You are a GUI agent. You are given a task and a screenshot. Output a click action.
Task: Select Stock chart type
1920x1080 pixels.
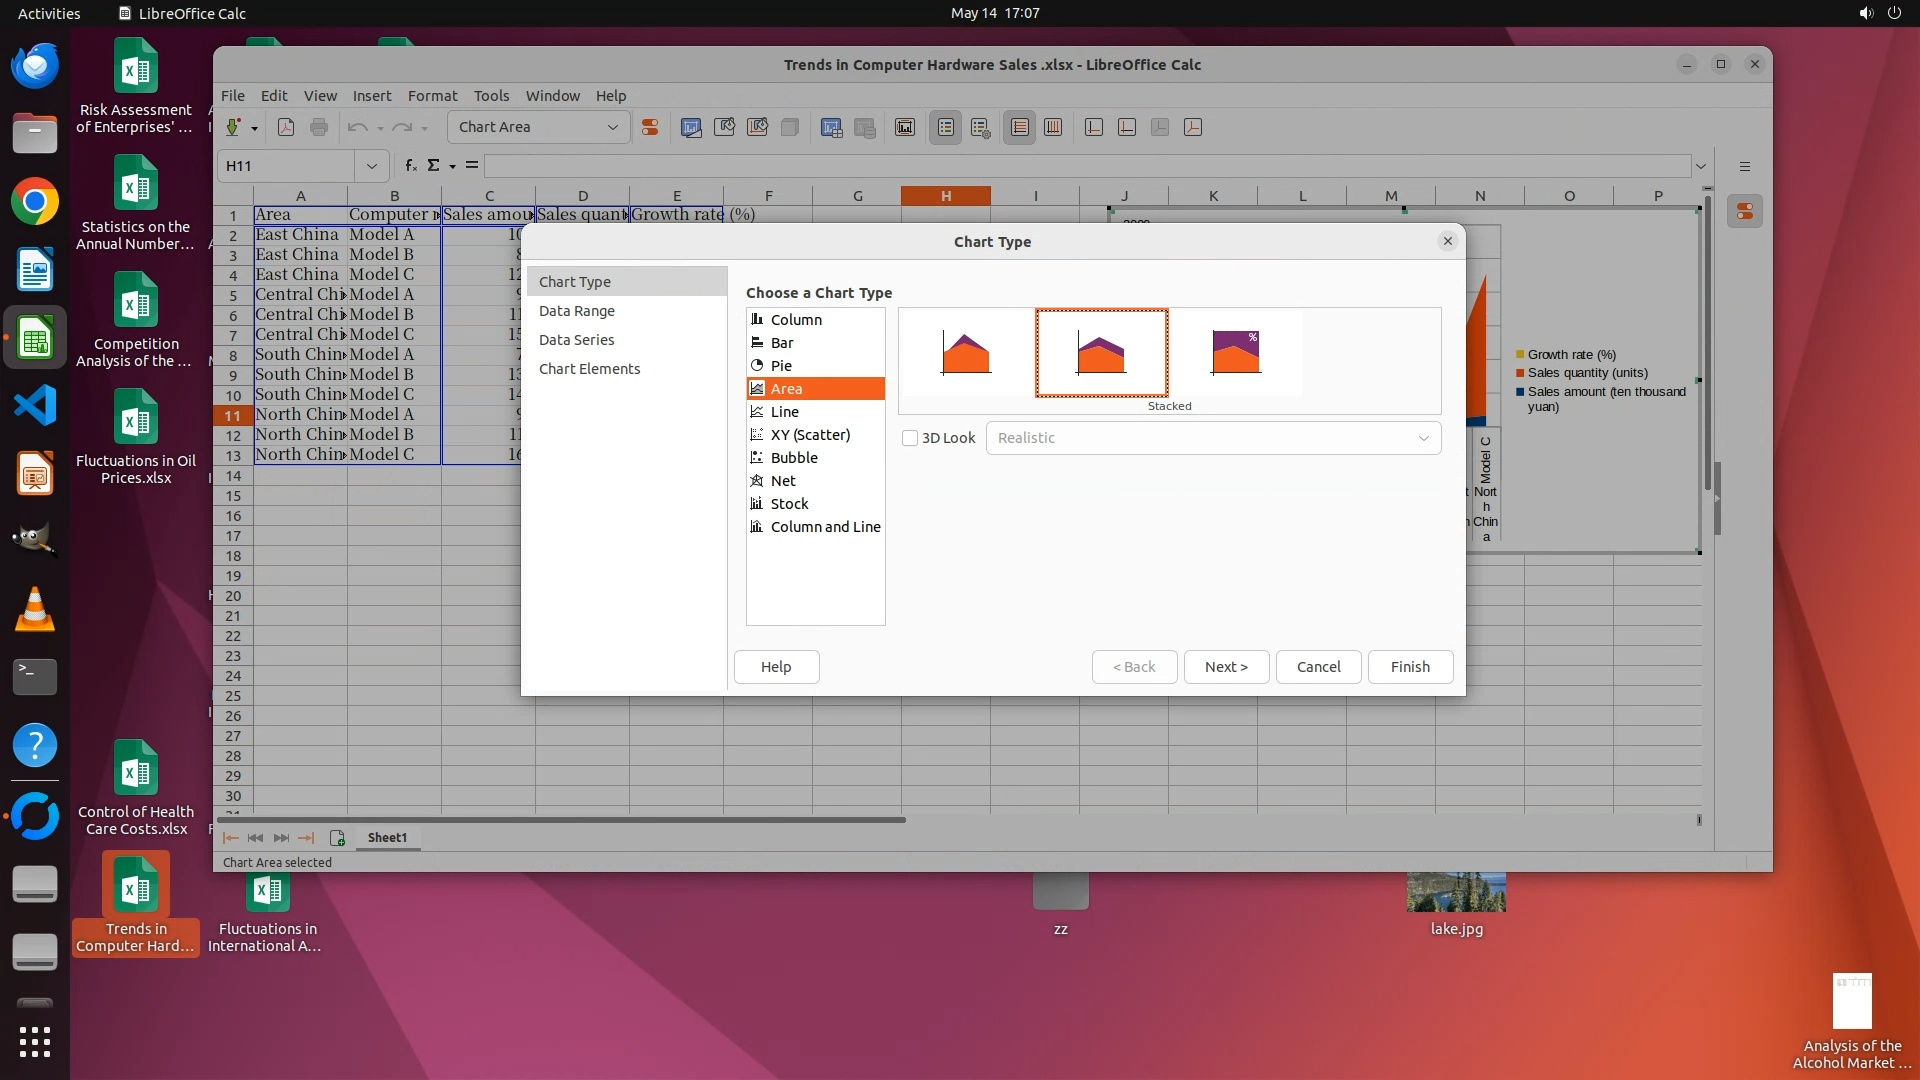[789, 503]
